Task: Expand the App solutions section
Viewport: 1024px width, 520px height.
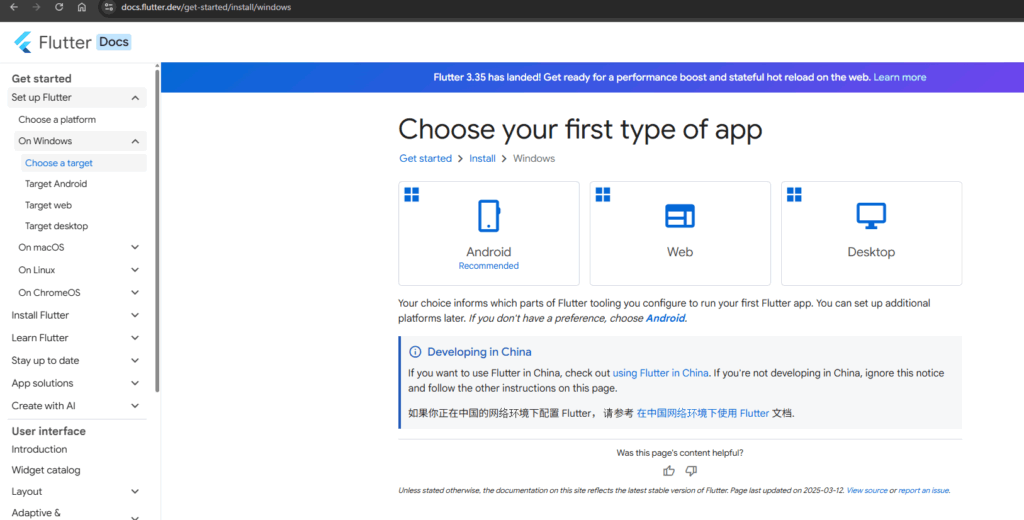Action: (135, 383)
